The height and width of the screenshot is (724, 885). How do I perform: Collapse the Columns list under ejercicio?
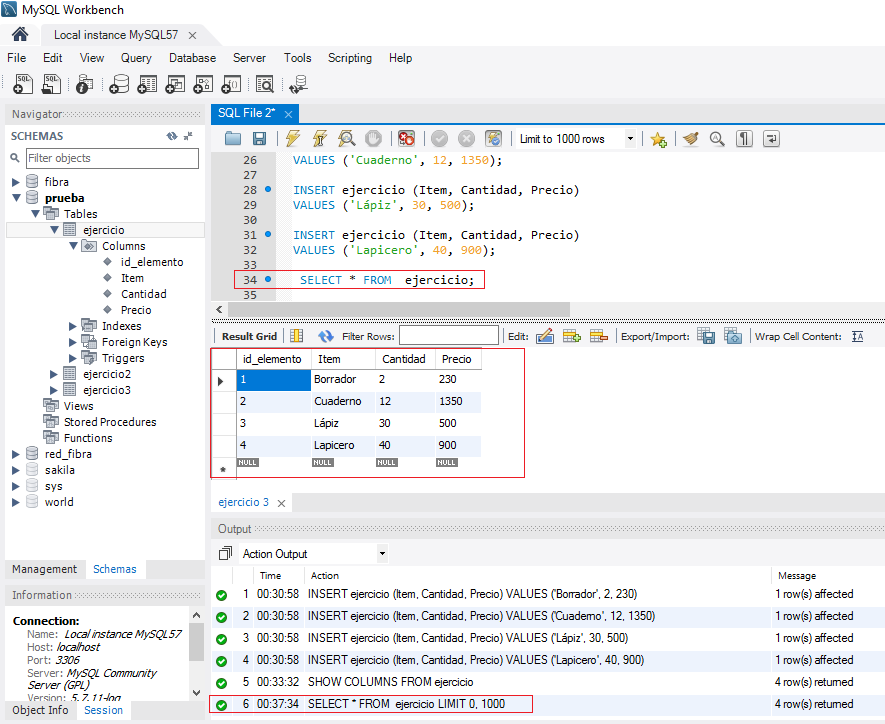72,245
